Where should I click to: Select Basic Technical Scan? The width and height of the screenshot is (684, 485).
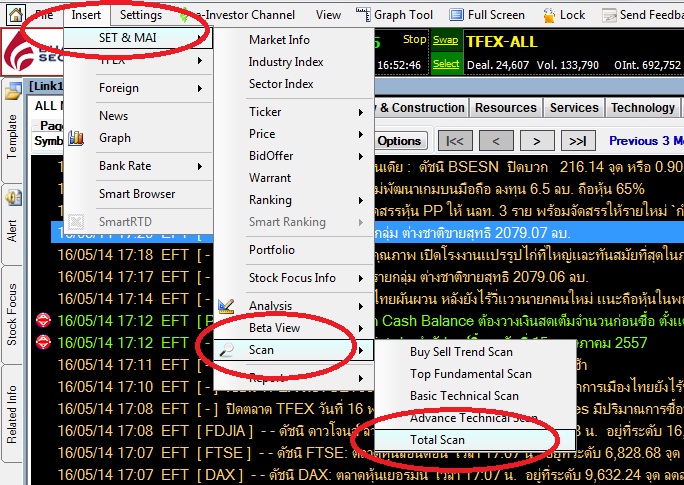coord(464,396)
